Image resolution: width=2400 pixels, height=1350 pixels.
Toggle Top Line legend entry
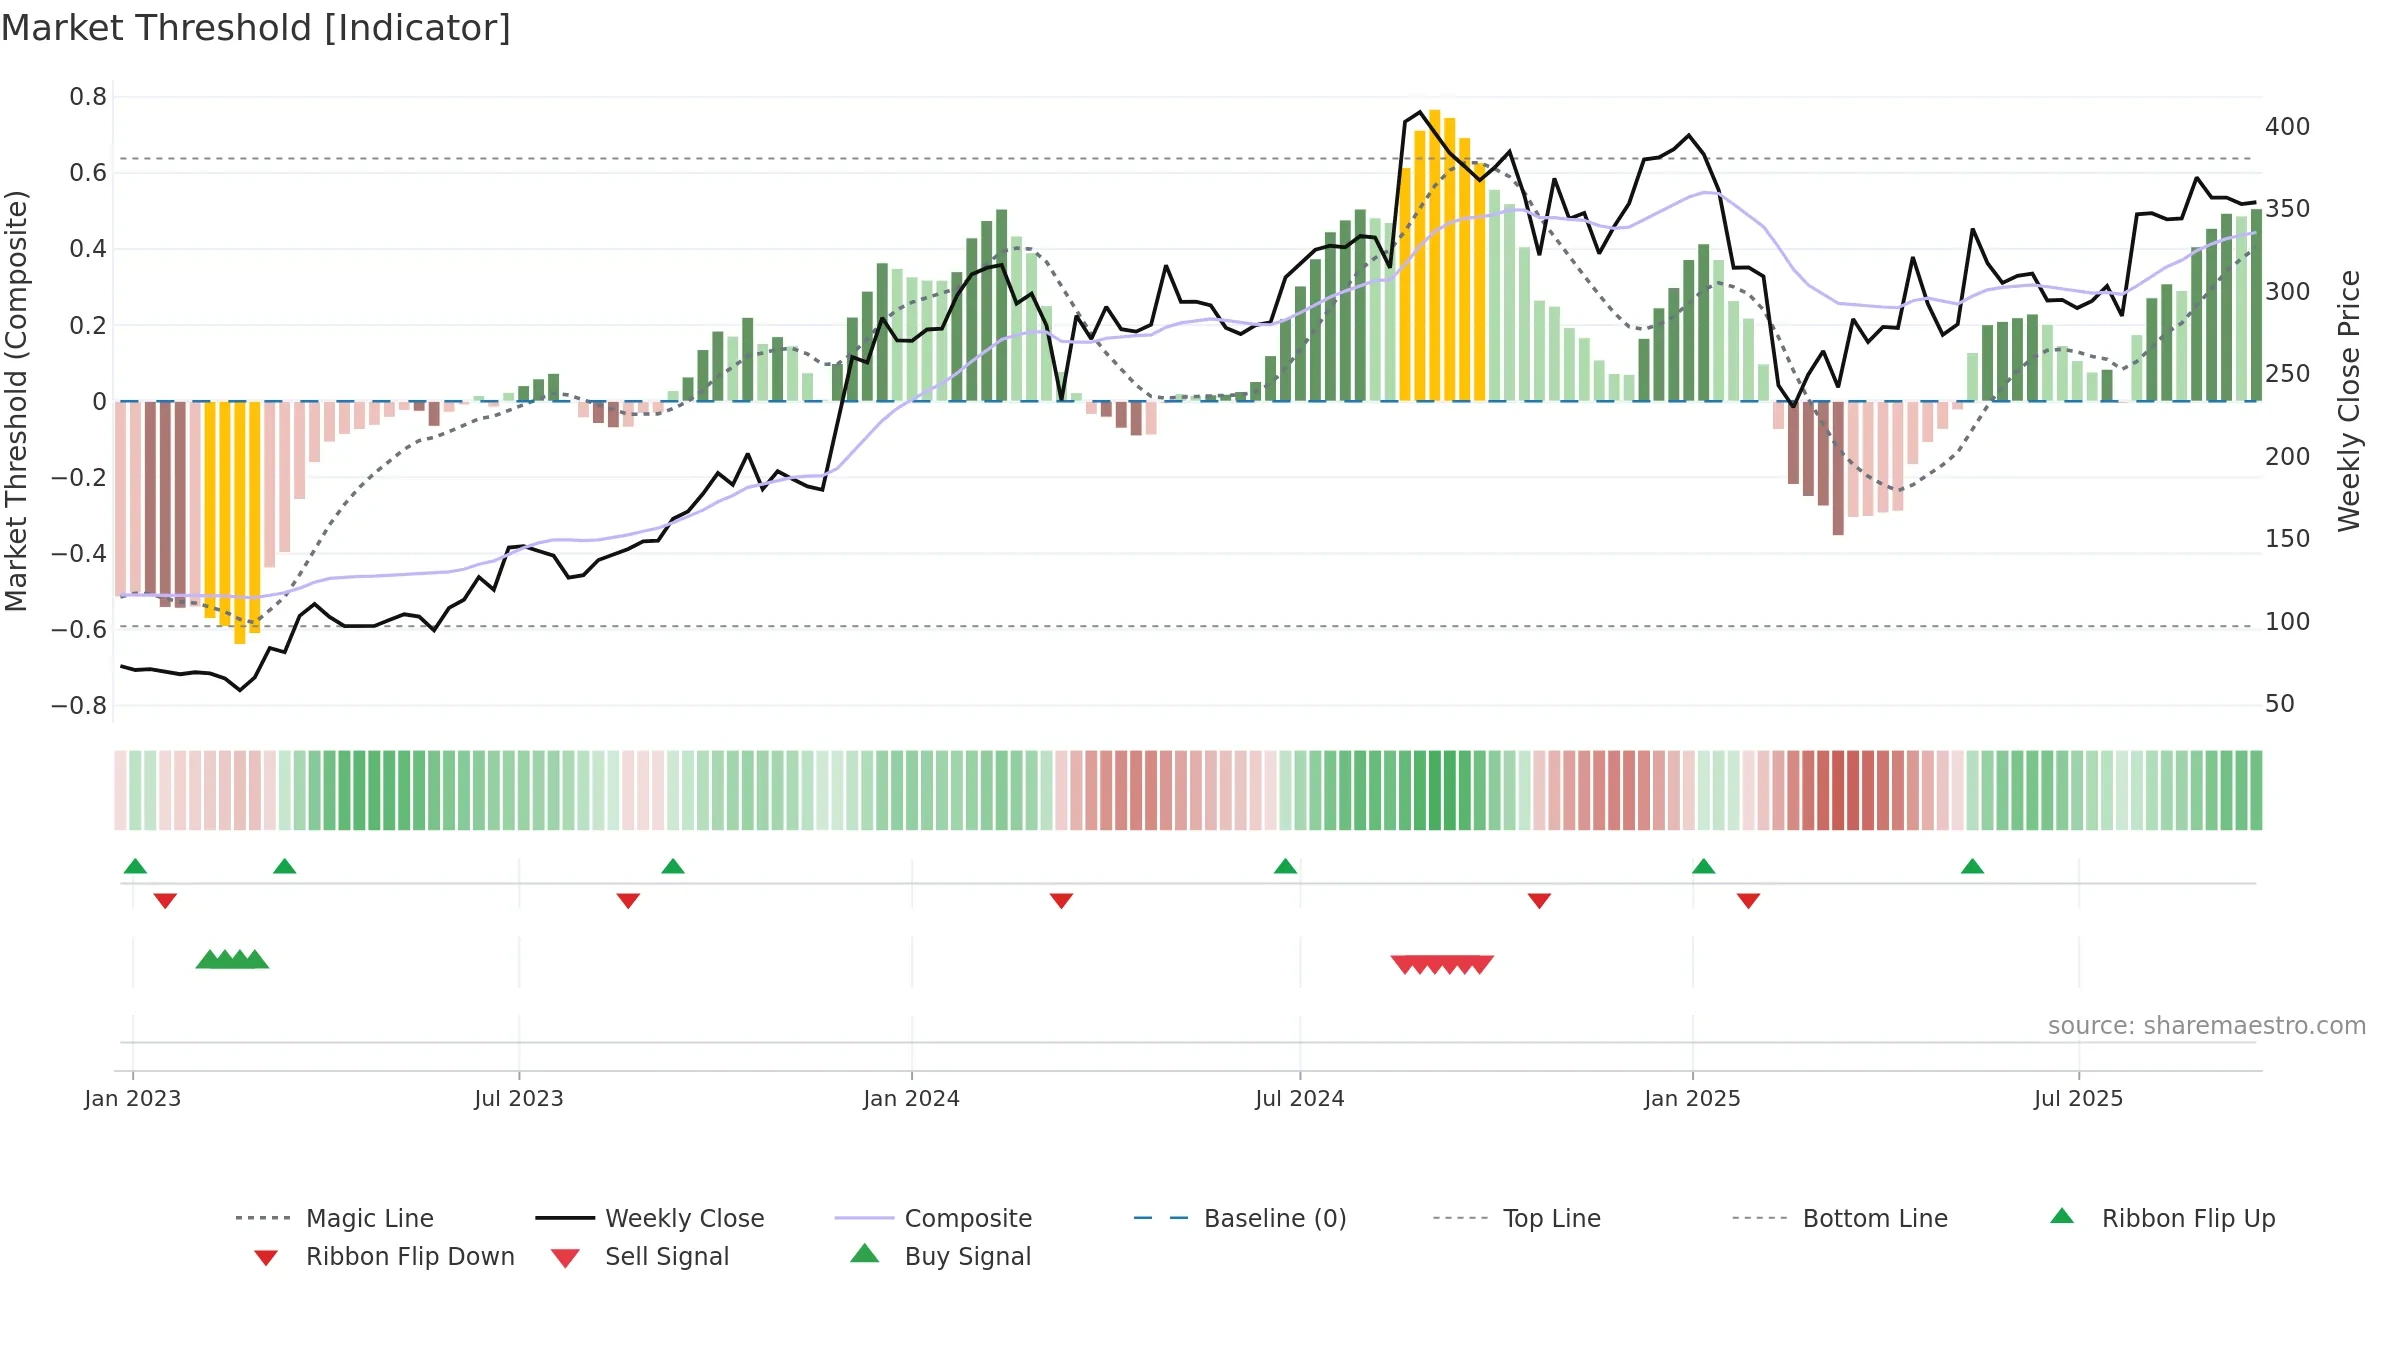click(1516, 1218)
